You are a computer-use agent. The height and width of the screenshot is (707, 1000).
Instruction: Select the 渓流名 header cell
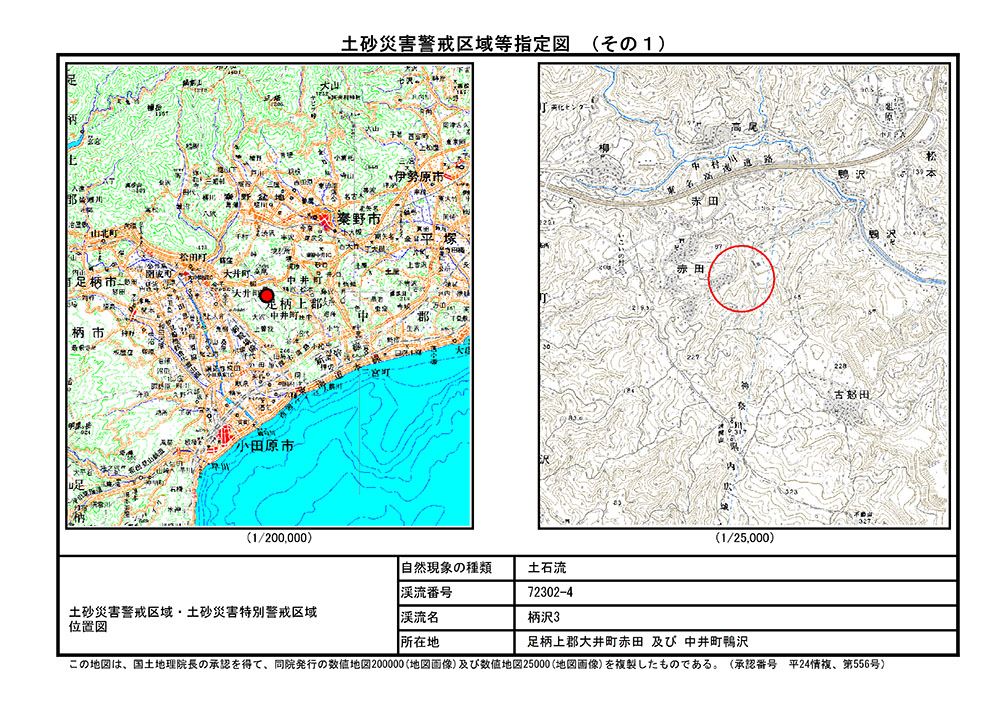coord(420,616)
